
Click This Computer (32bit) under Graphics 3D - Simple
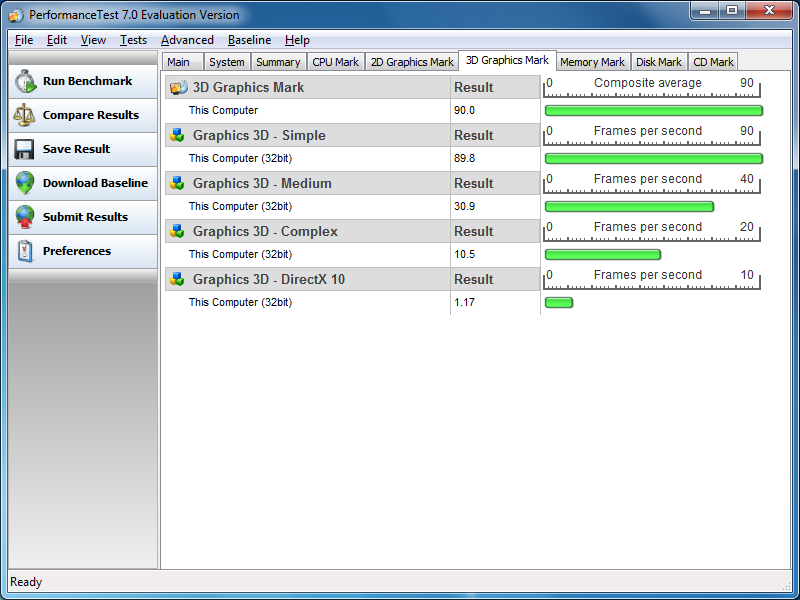click(240, 159)
